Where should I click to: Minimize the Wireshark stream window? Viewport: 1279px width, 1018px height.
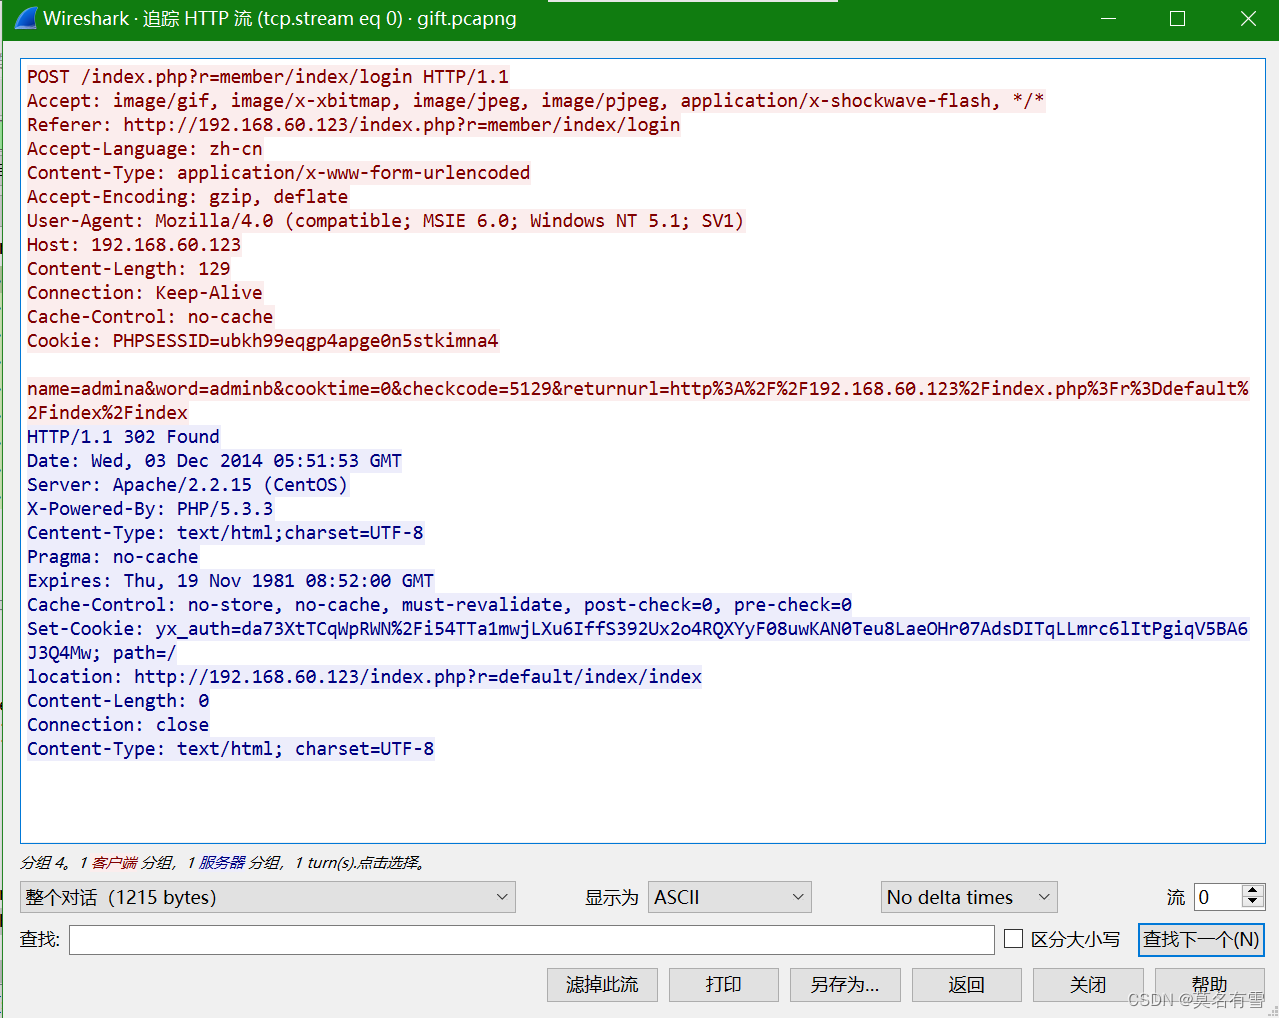[1108, 18]
